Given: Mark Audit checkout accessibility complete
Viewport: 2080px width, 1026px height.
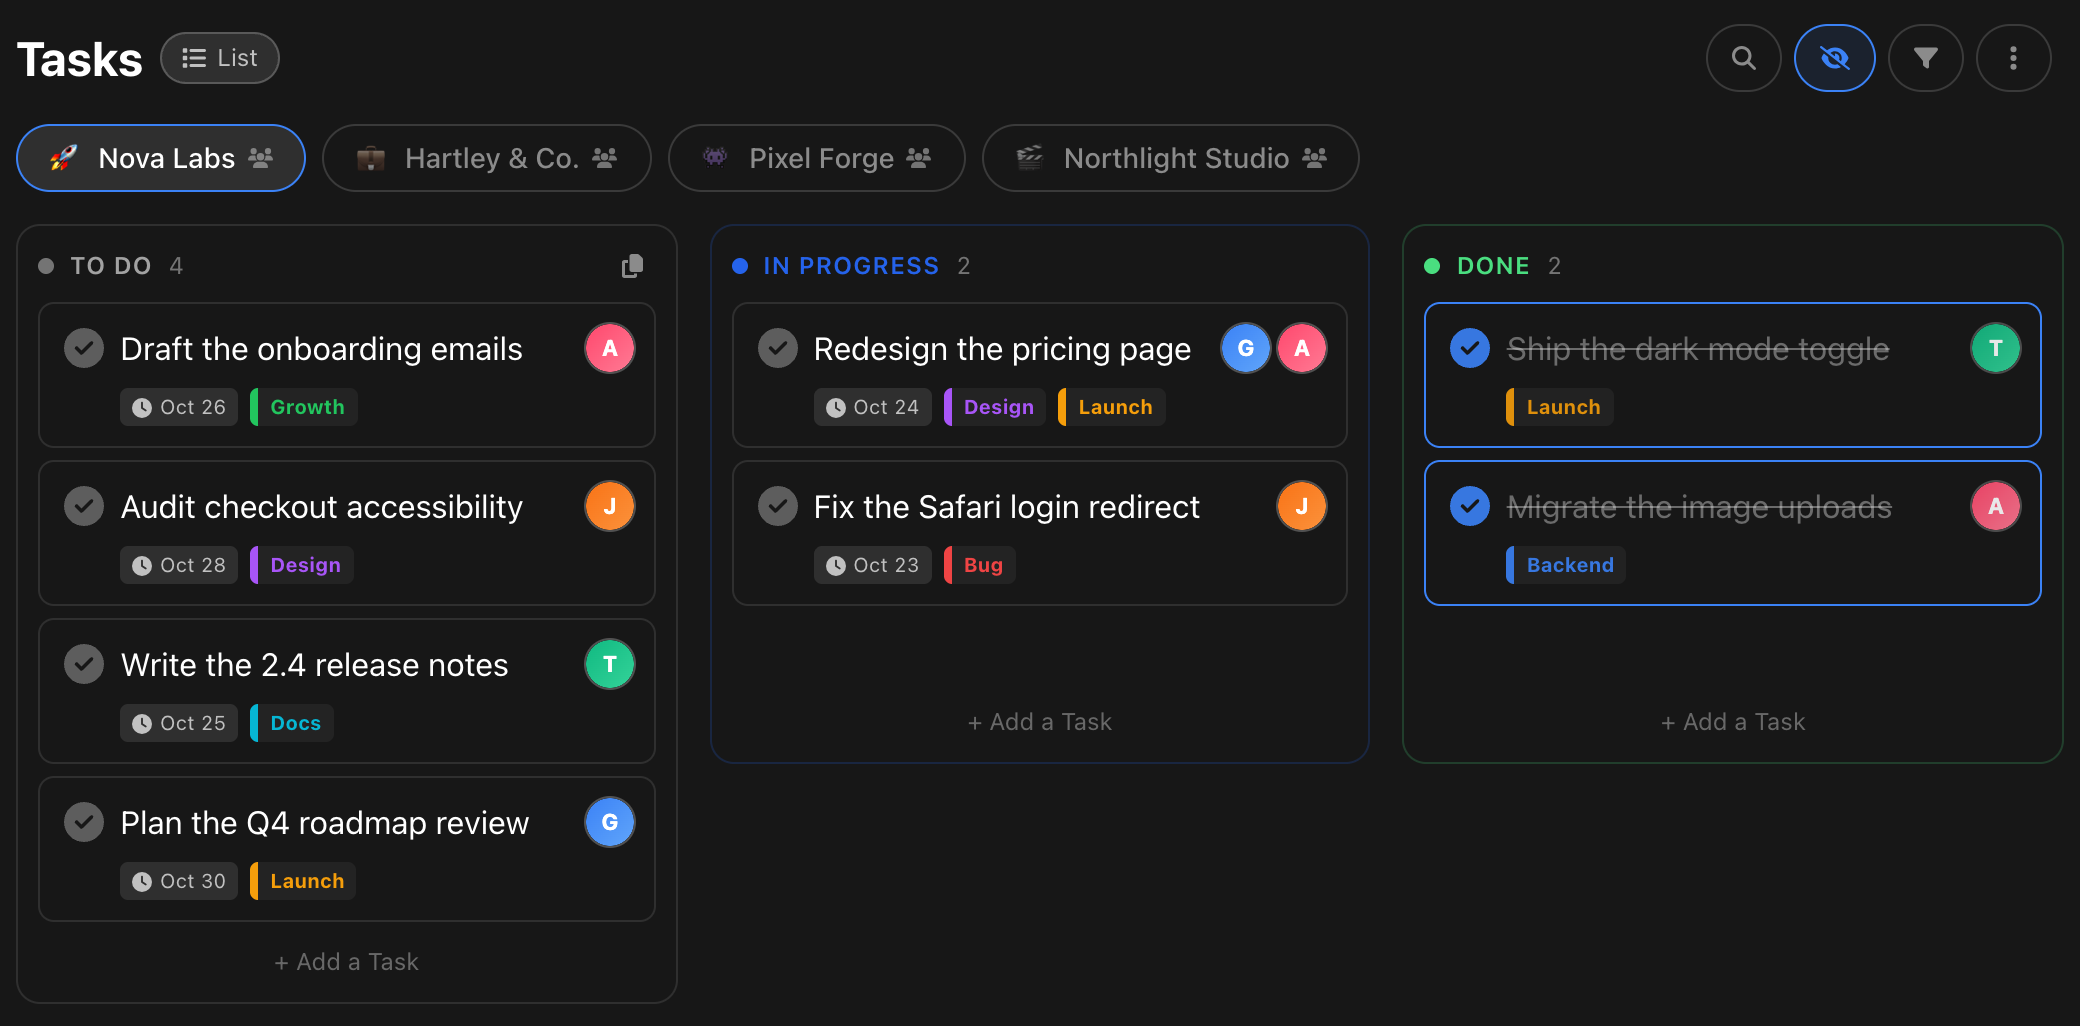Looking at the screenshot, I should point(84,506).
